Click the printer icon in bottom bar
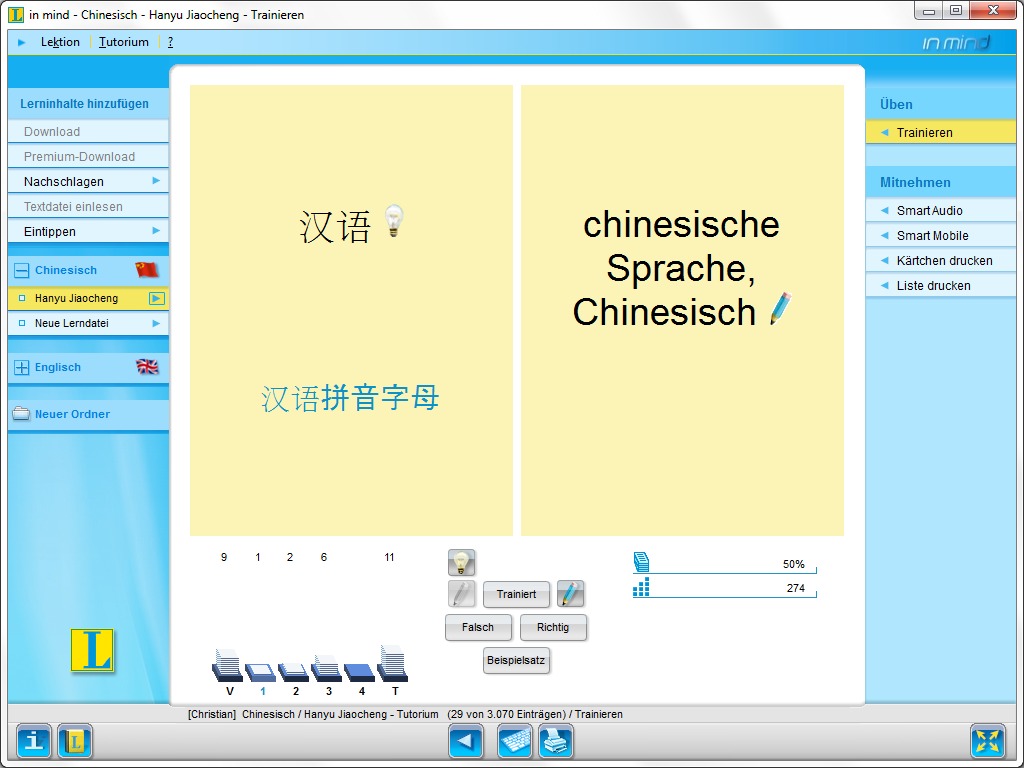 (556, 741)
